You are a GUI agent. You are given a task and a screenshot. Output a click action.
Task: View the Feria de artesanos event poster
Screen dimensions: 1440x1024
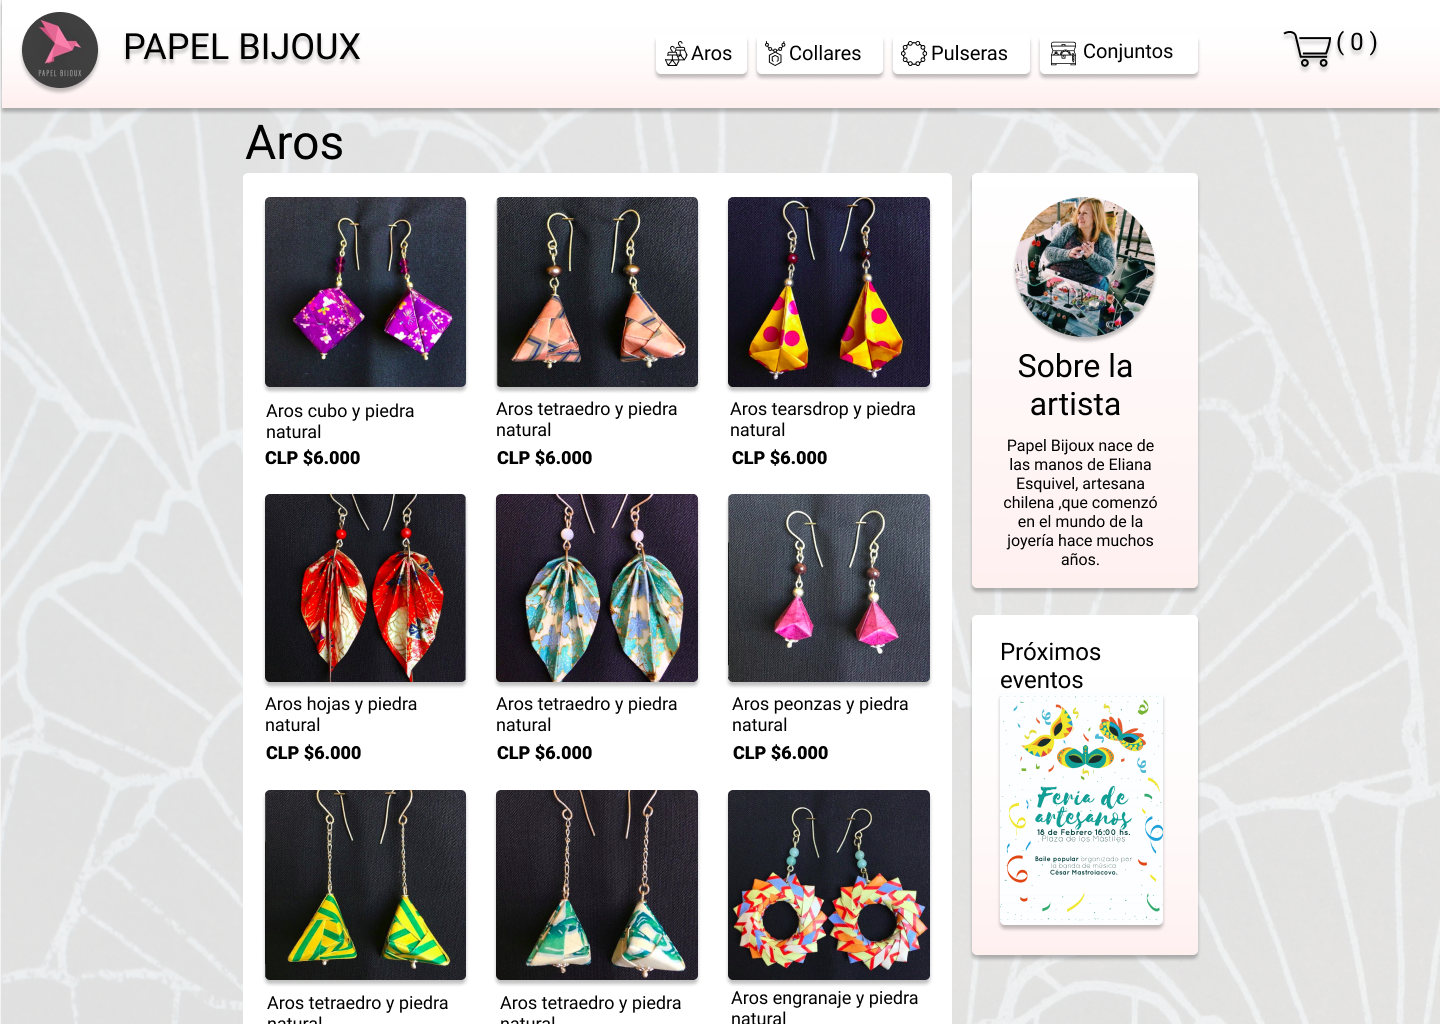(1081, 810)
